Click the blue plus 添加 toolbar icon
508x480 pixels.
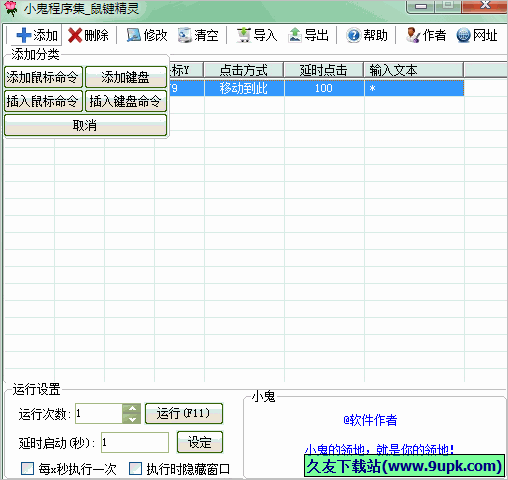pos(23,35)
